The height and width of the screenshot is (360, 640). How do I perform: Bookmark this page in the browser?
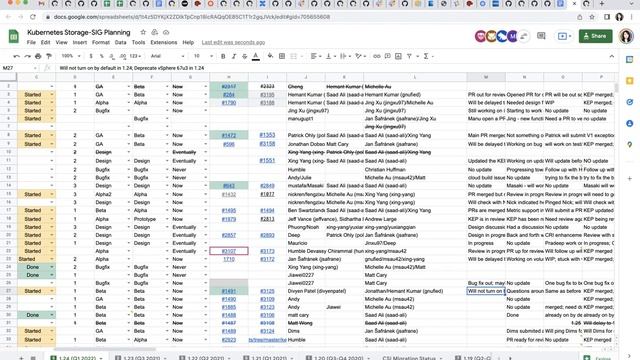point(592,17)
